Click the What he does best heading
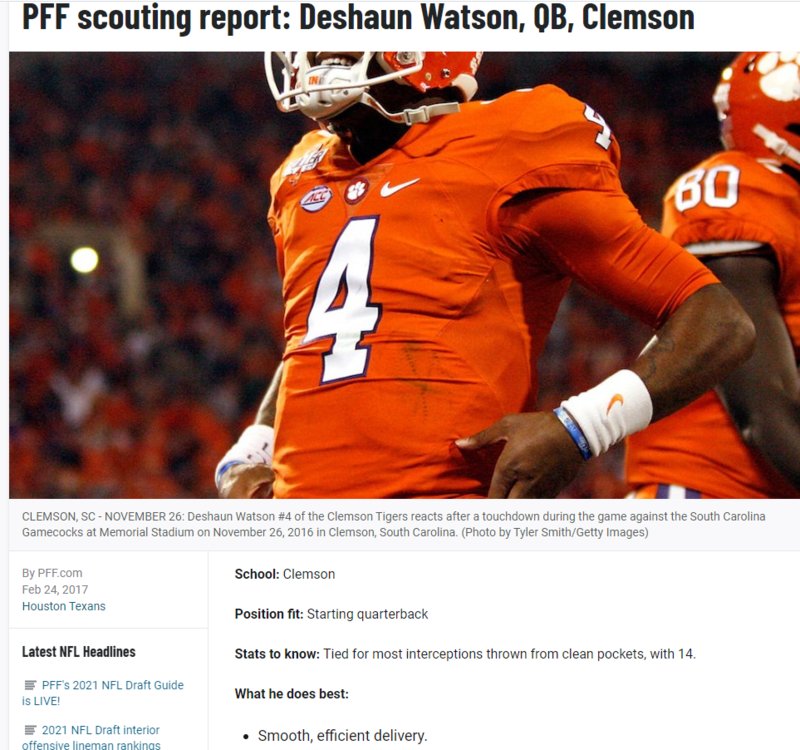 pos(292,694)
